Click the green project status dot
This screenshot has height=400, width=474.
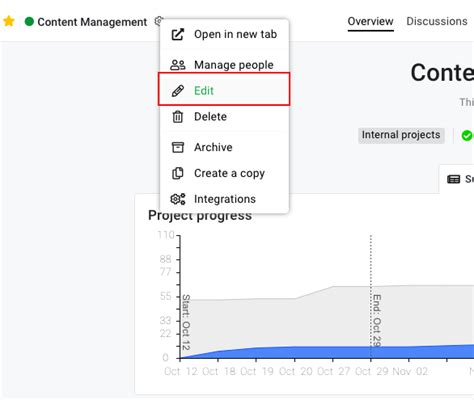(29, 22)
